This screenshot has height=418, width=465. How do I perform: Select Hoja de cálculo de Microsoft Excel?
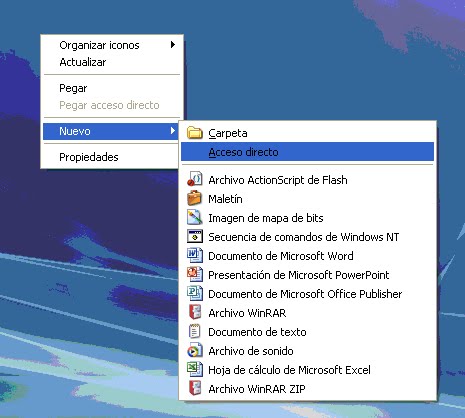click(307, 370)
